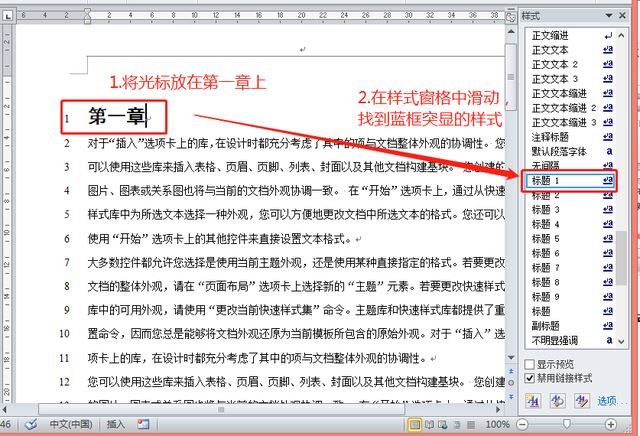Screen dimensions: 640x436
Task: Open the 选项... link in Styles pane
Action: [610, 401]
